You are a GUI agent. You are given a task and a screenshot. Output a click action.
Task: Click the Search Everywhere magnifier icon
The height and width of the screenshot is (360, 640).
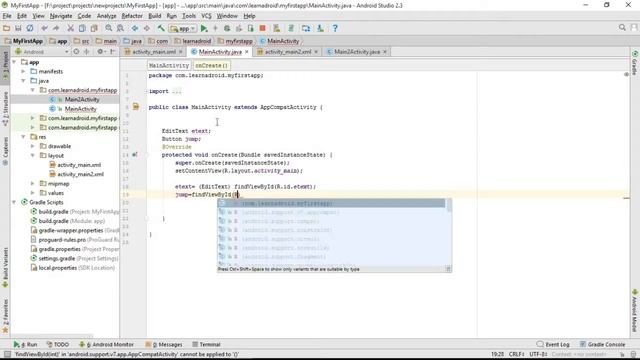(x=622, y=28)
